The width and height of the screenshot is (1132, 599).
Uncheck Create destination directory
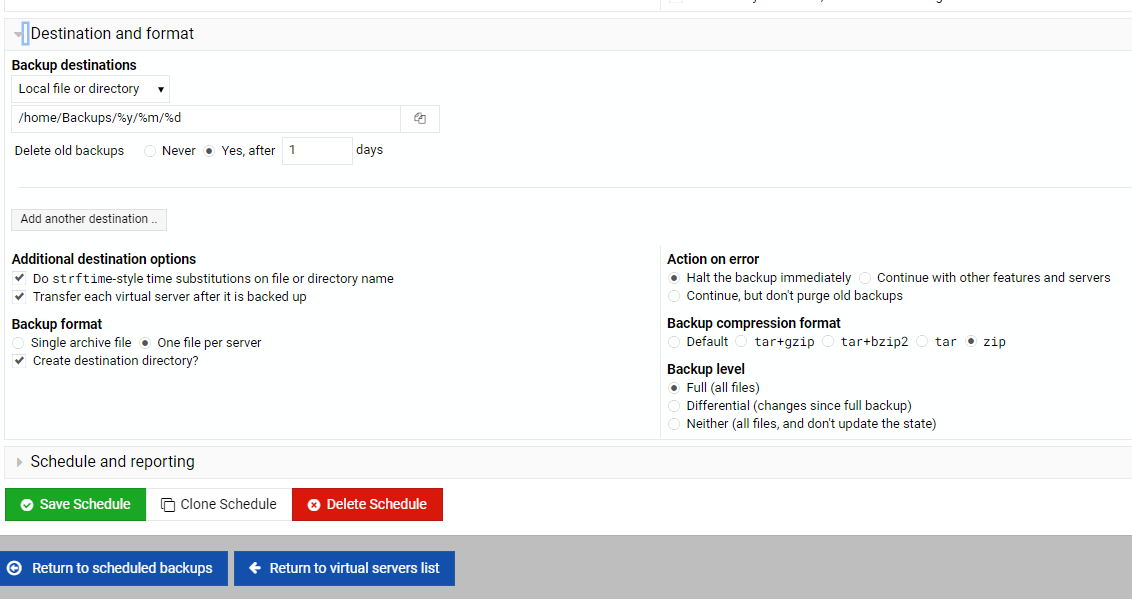(x=18, y=360)
